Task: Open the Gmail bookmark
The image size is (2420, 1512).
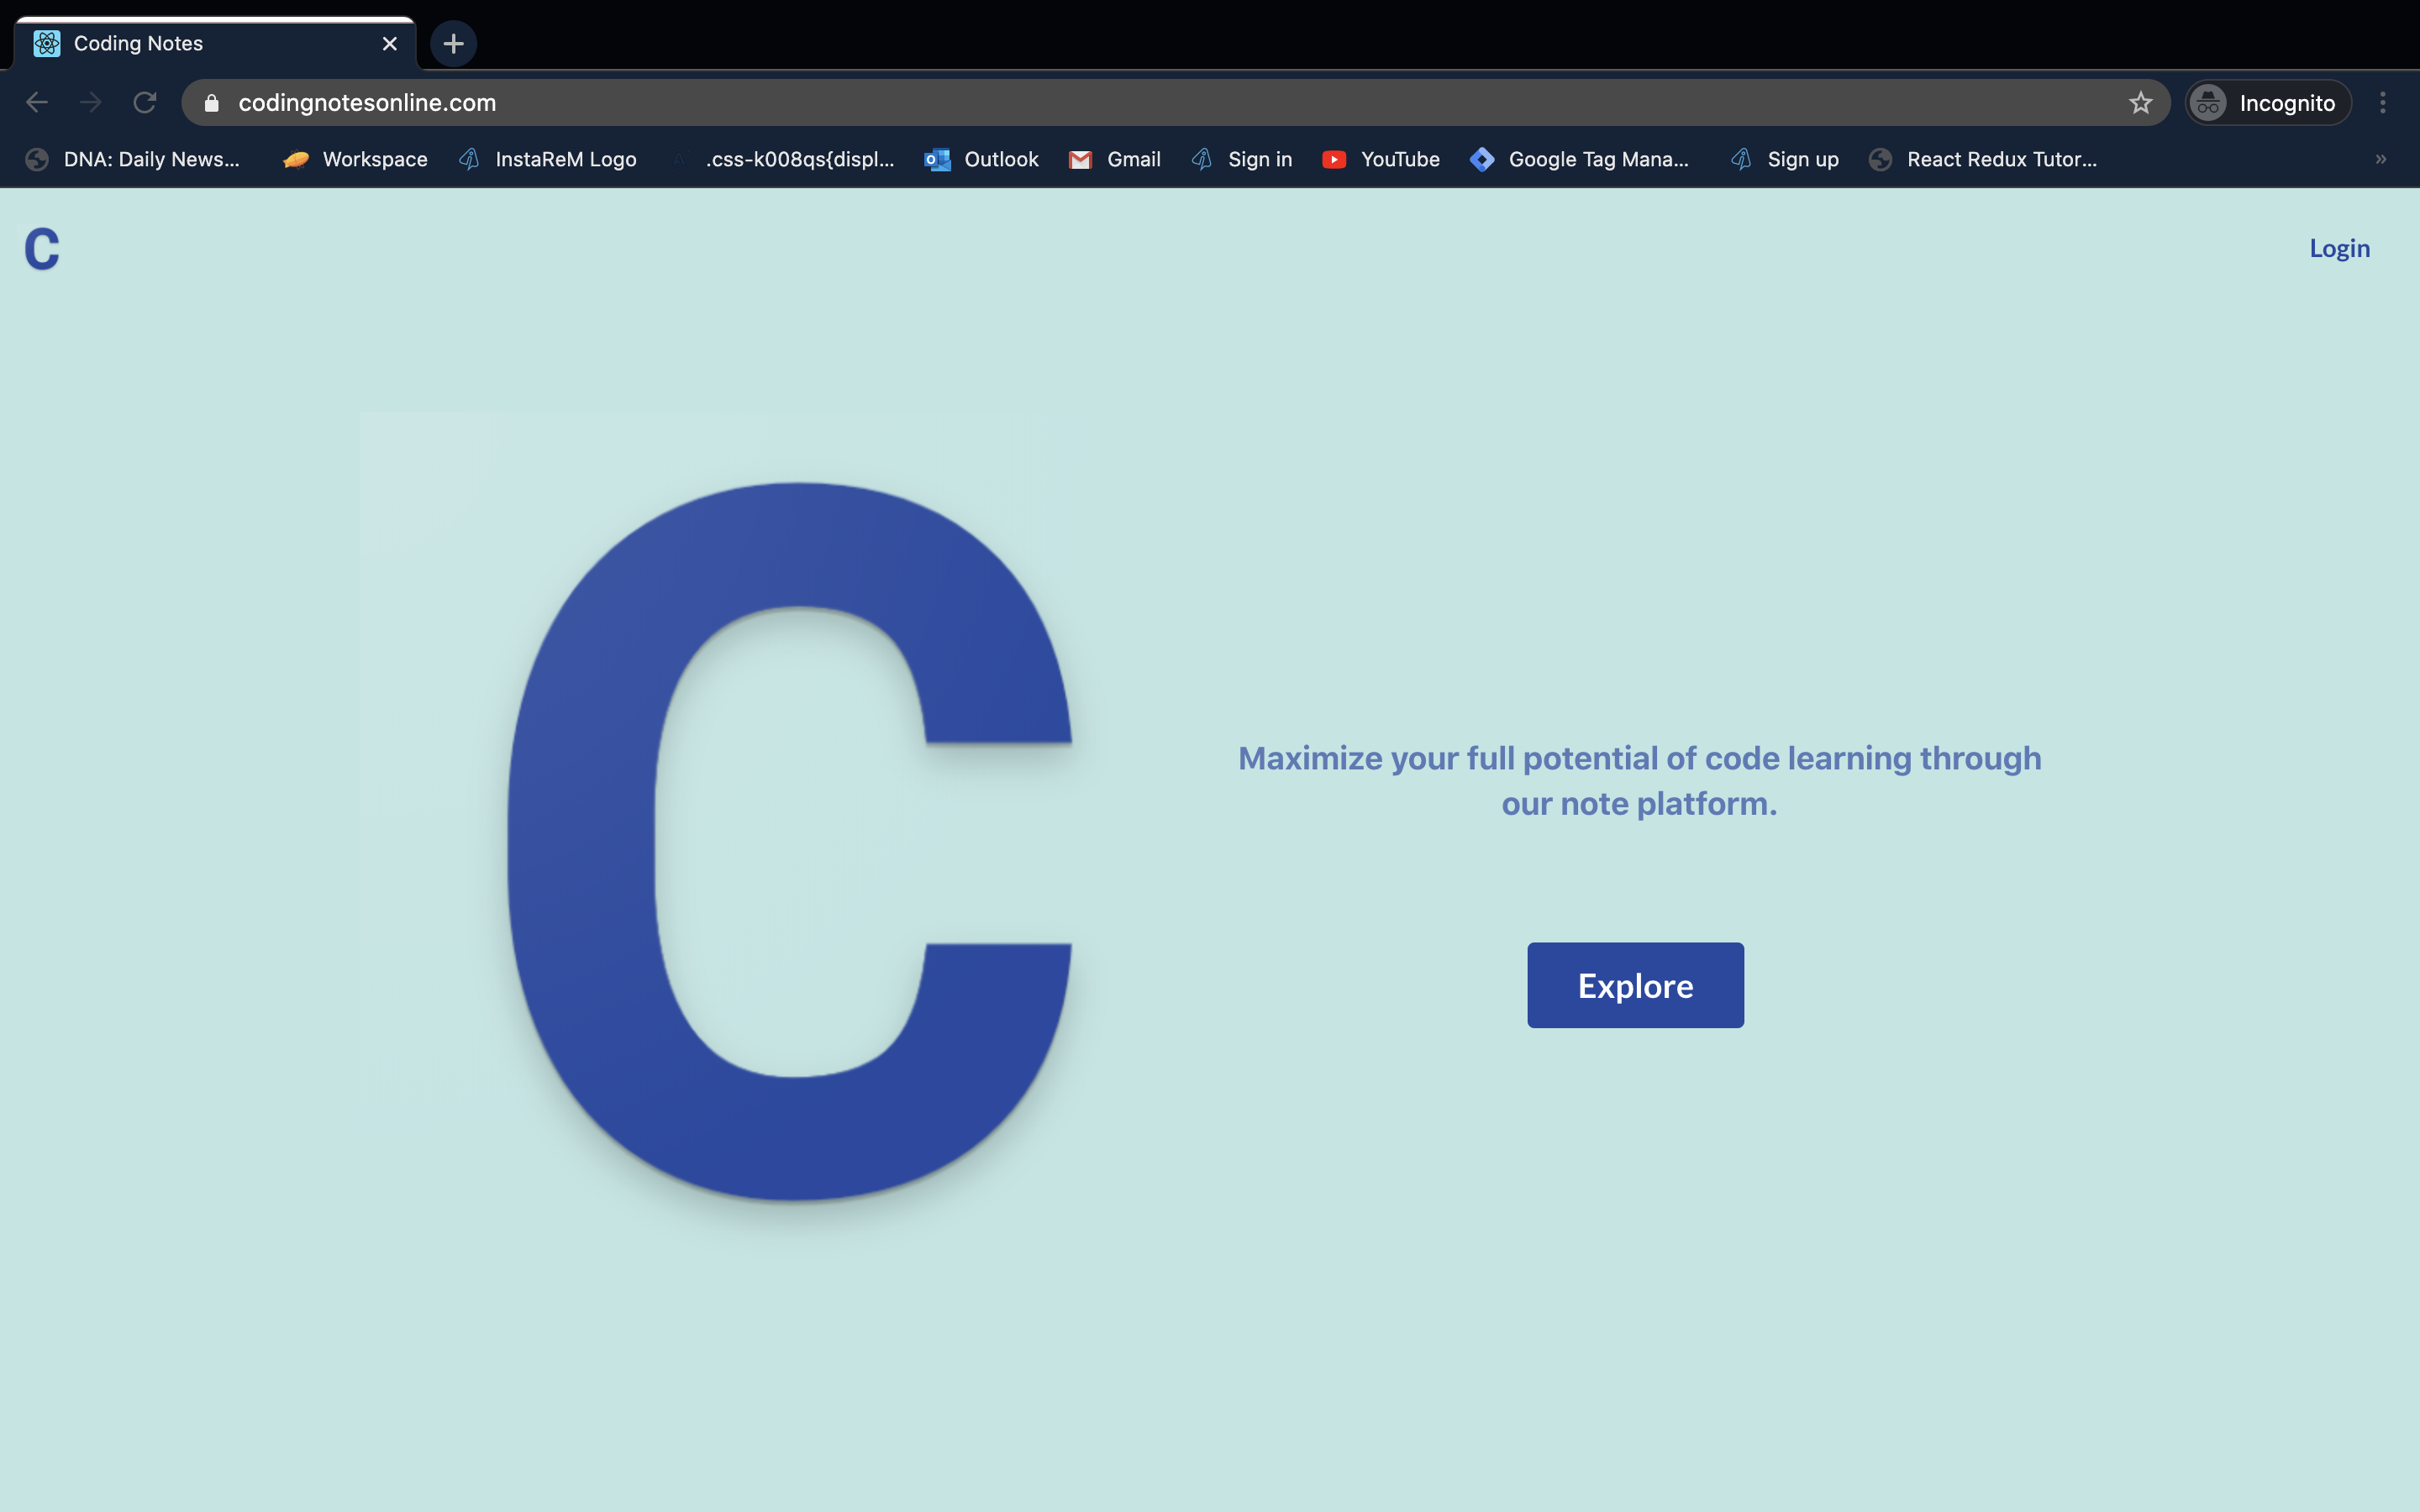Action: click(1115, 160)
